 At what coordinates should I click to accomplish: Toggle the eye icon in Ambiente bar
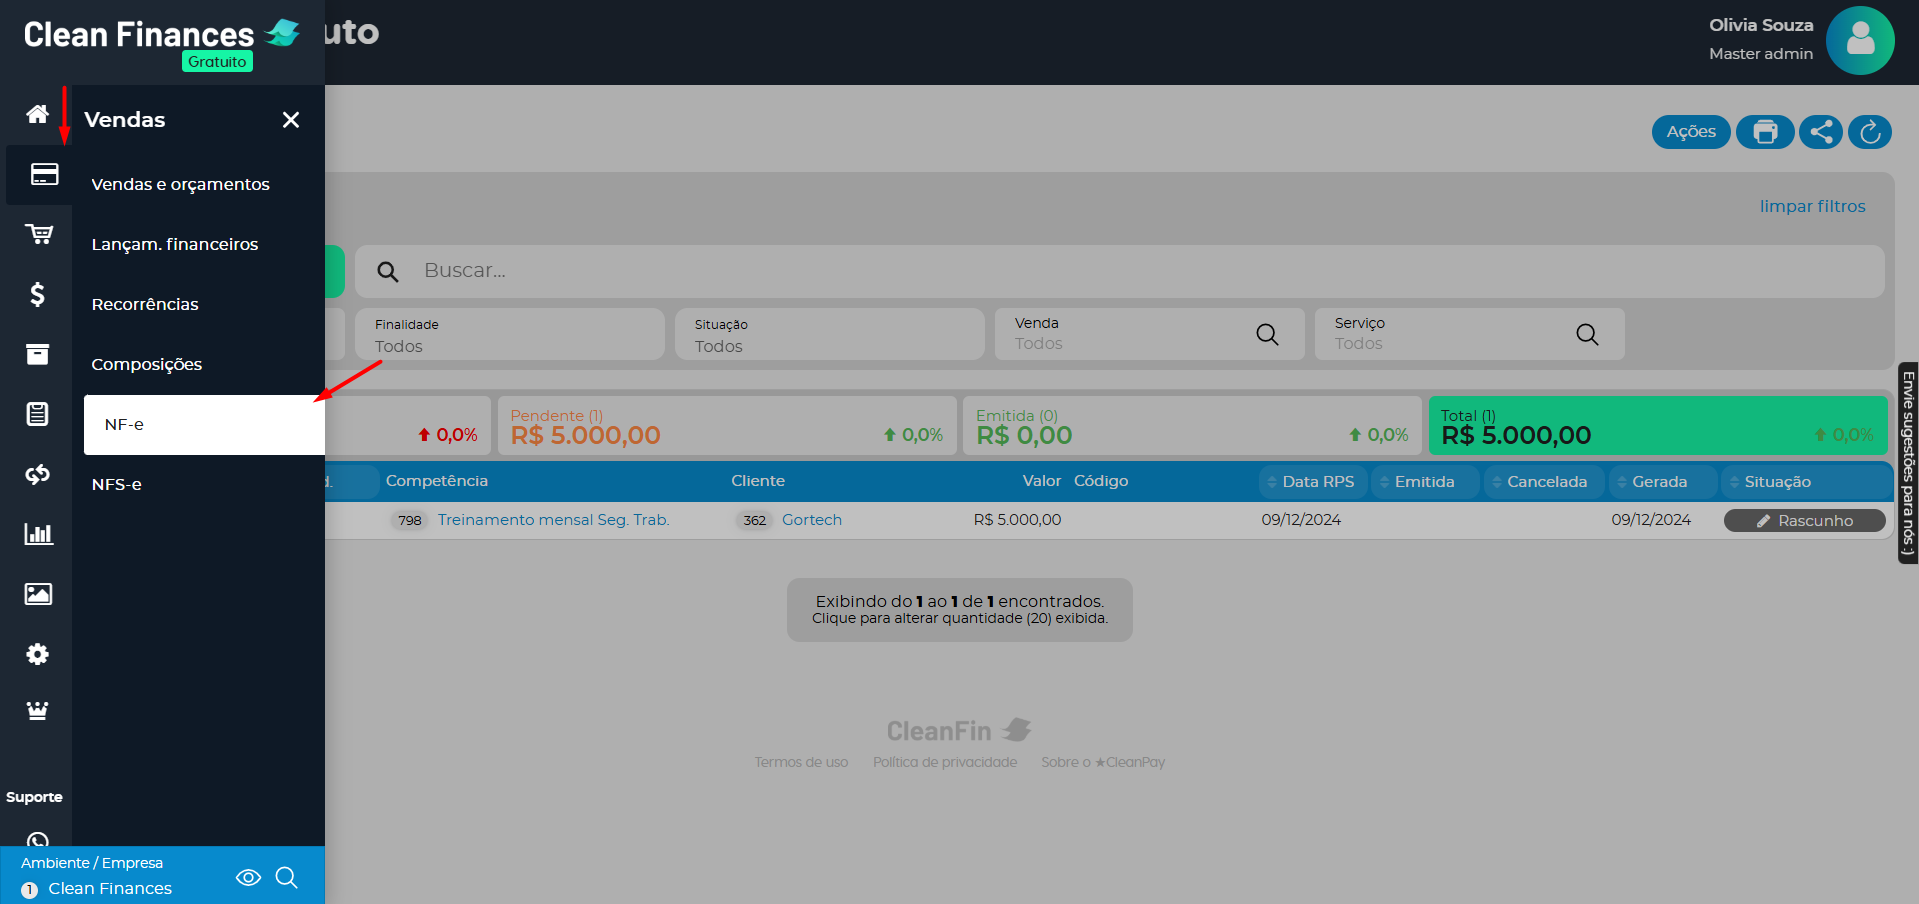pyautogui.click(x=248, y=877)
